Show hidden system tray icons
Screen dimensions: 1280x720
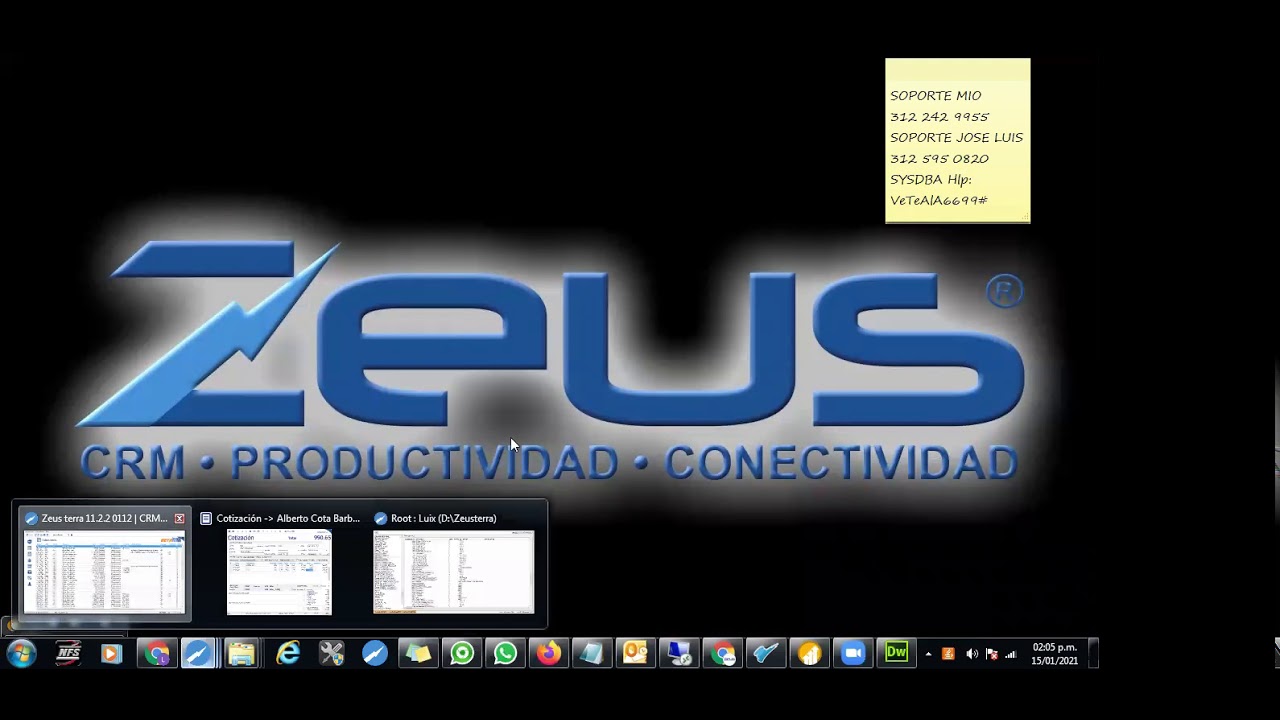[928, 654]
